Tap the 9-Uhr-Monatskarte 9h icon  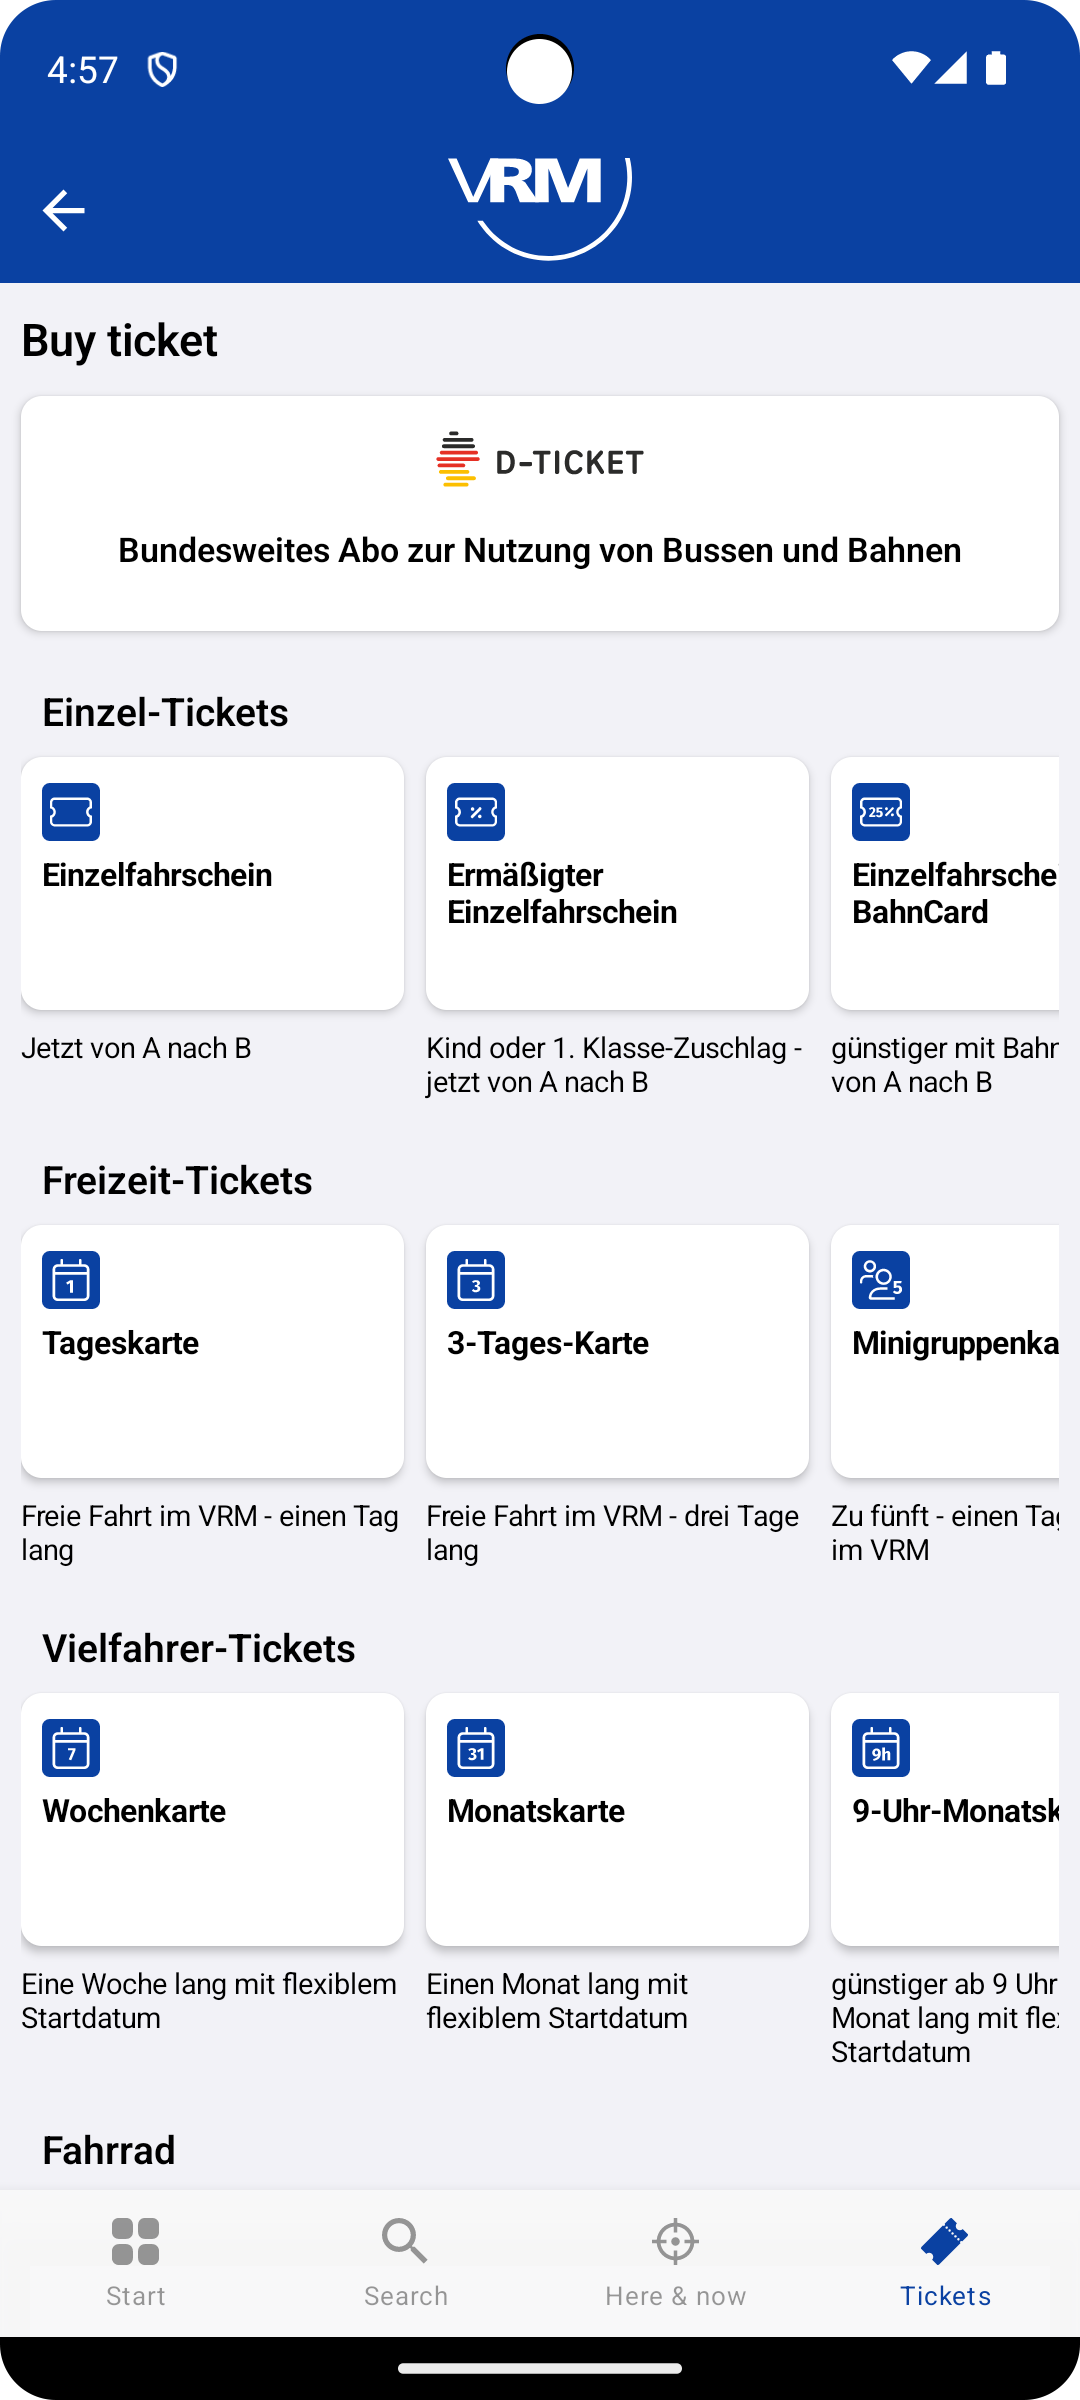click(x=881, y=1748)
